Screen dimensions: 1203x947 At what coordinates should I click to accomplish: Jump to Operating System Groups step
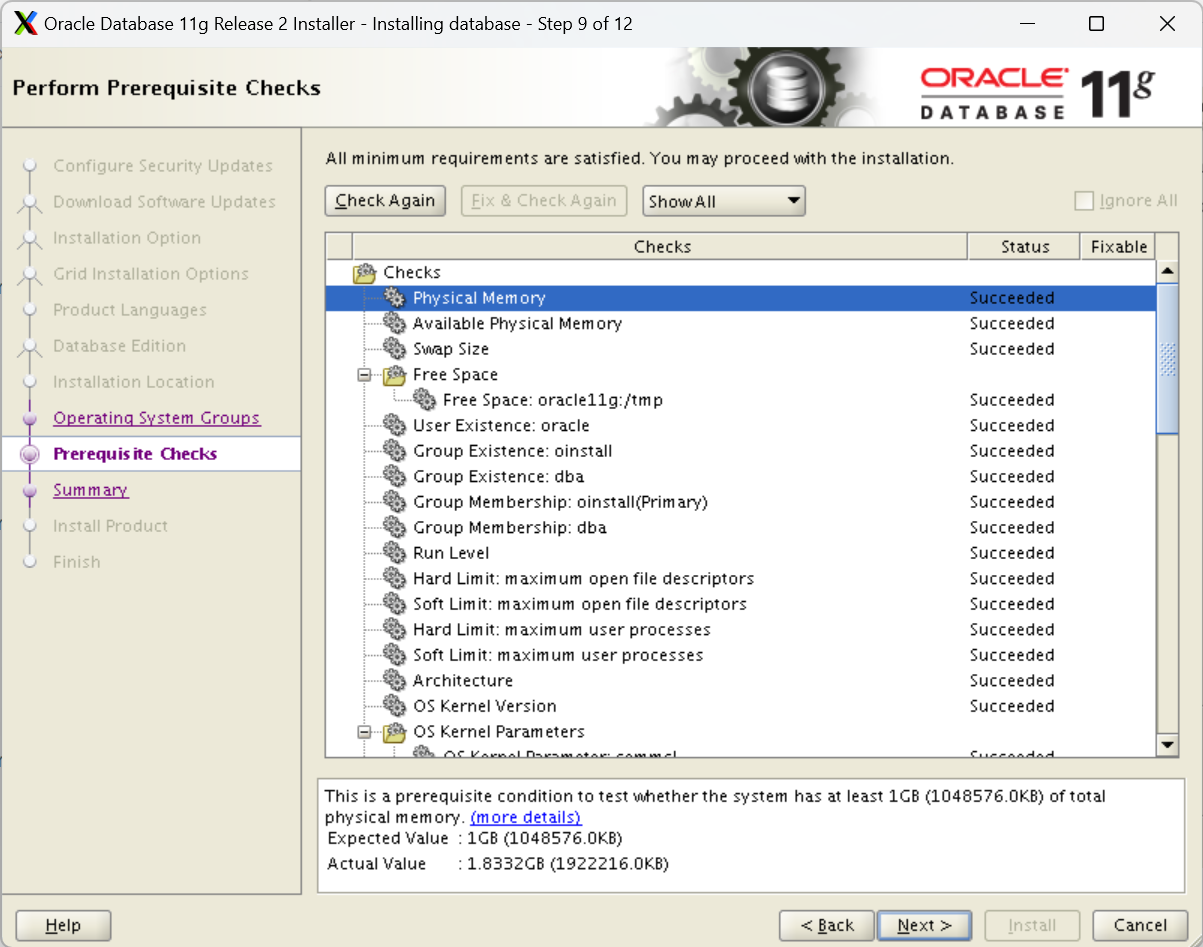point(157,418)
